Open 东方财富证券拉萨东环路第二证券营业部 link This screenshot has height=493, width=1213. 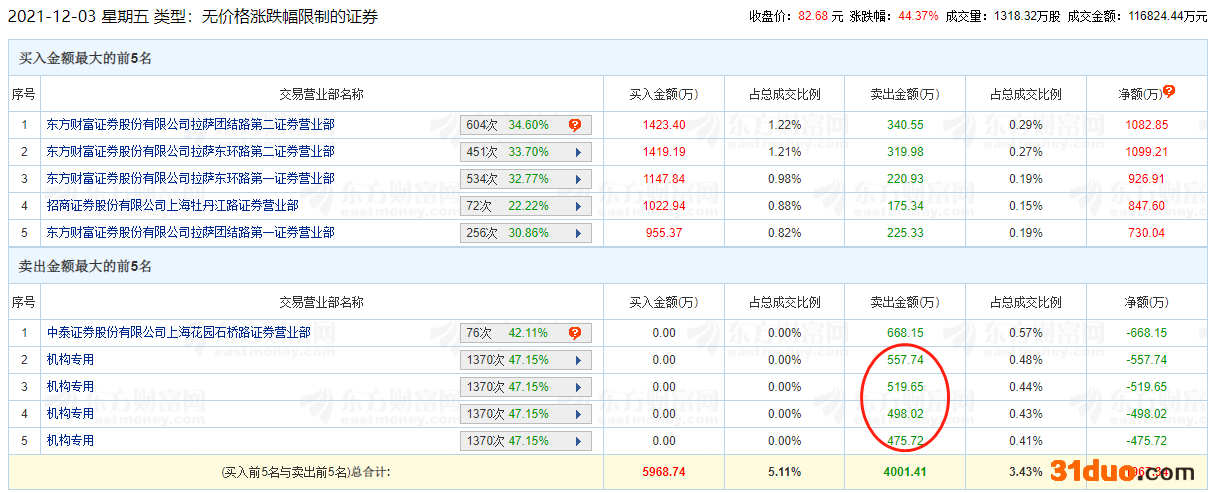point(190,152)
